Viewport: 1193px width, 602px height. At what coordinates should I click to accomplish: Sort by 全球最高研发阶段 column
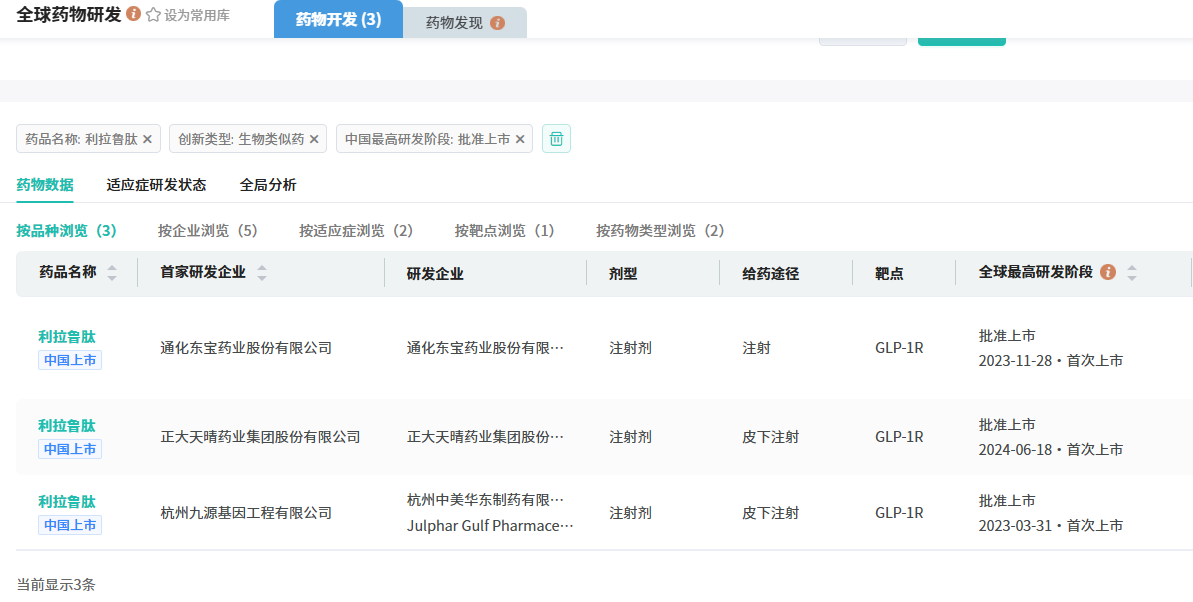(1132, 273)
